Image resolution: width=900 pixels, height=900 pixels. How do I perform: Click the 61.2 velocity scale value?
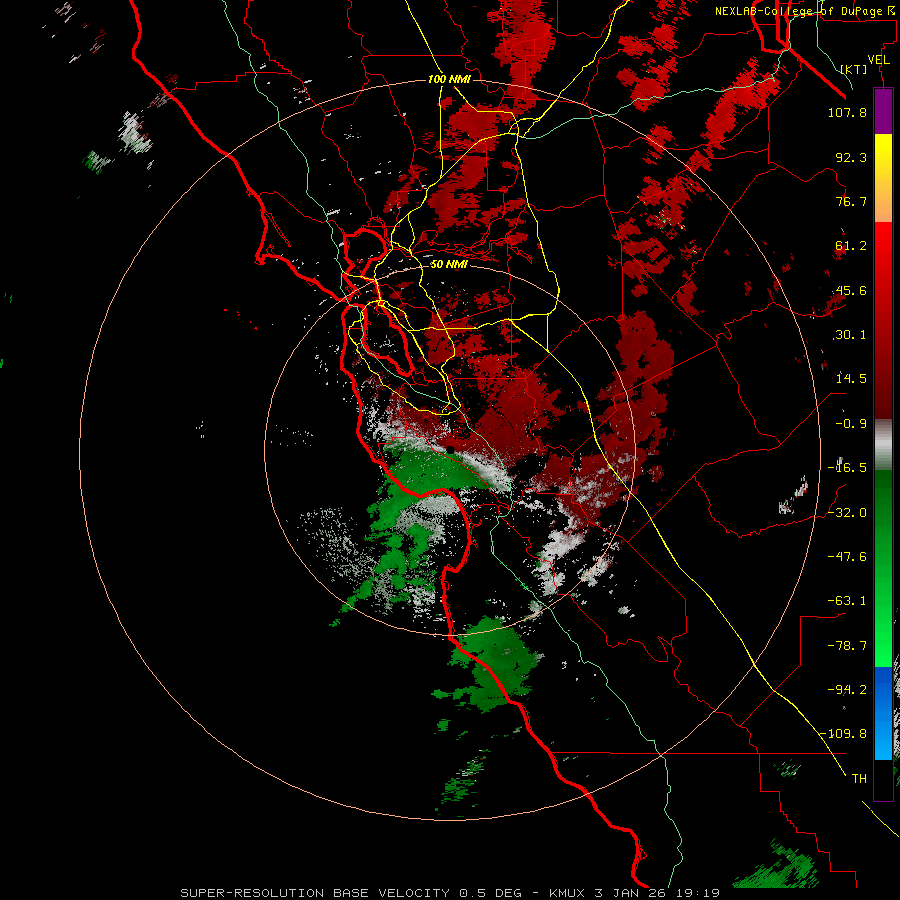851,246
